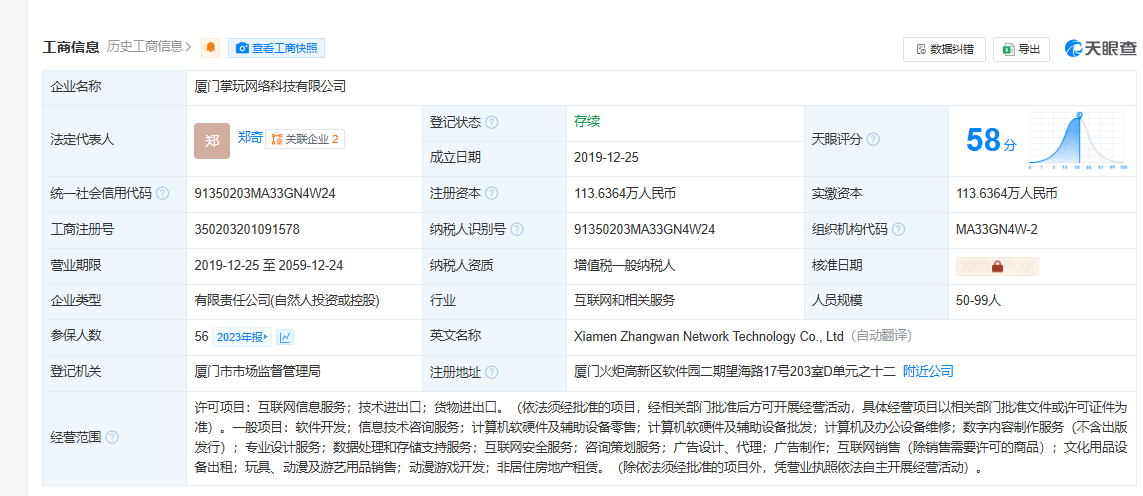The height and width of the screenshot is (496, 1143).
Task: Open 历史工商信息 link
Action: coord(149,47)
